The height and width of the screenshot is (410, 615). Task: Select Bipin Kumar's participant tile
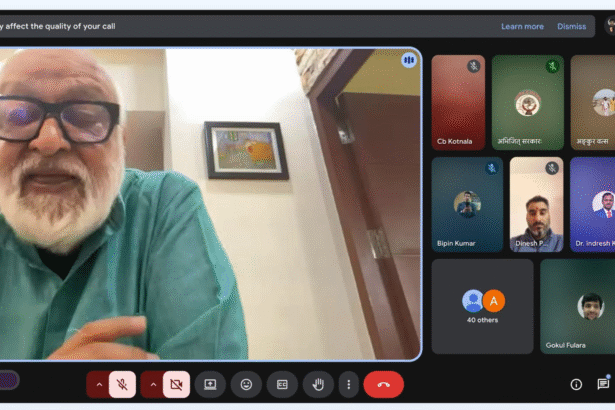pos(467,204)
